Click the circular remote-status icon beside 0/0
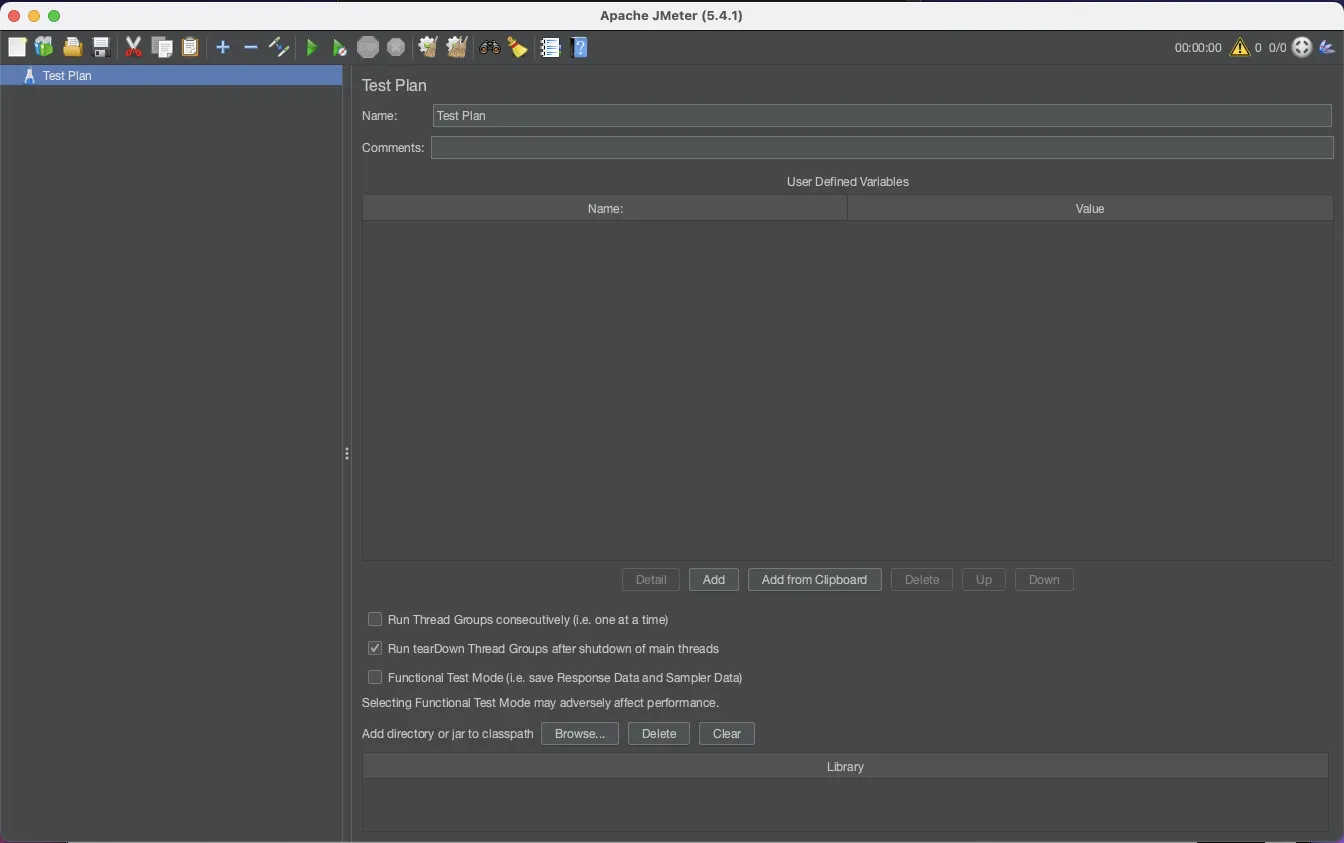Viewport: 1344px width, 843px height. (1302, 47)
